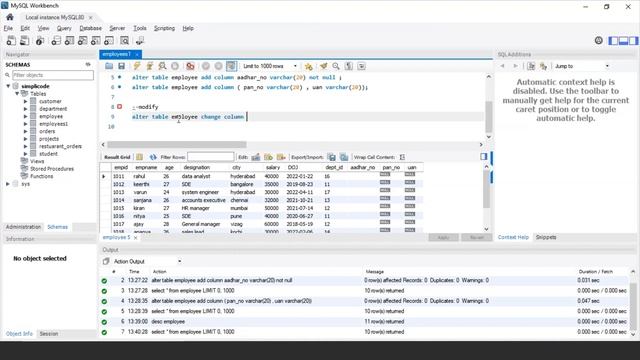640x360 pixels.
Task: Expand the customer table node
Action: (x=25, y=101)
